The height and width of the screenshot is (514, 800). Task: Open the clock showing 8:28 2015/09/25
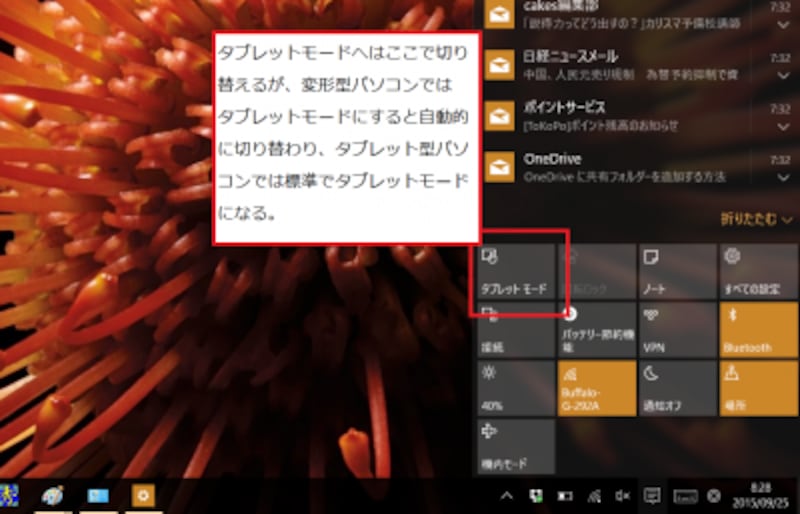[x=760, y=495]
